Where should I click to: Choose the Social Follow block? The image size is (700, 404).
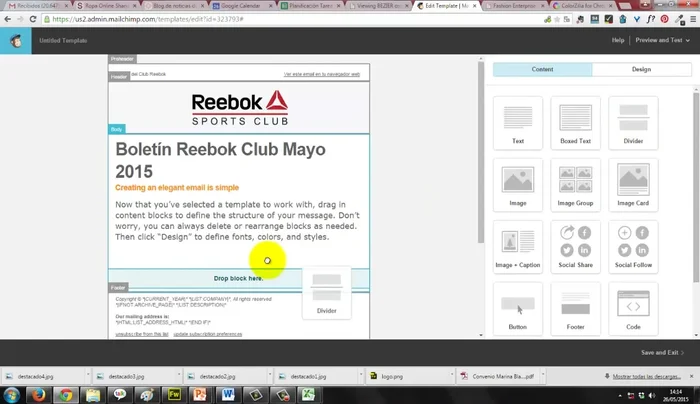click(633, 246)
